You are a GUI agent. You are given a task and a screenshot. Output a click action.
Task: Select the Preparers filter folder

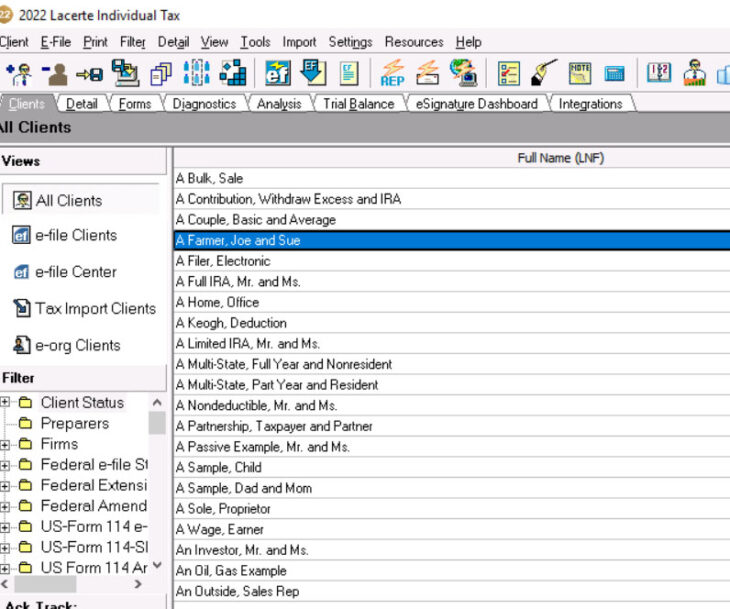[x=74, y=423]
